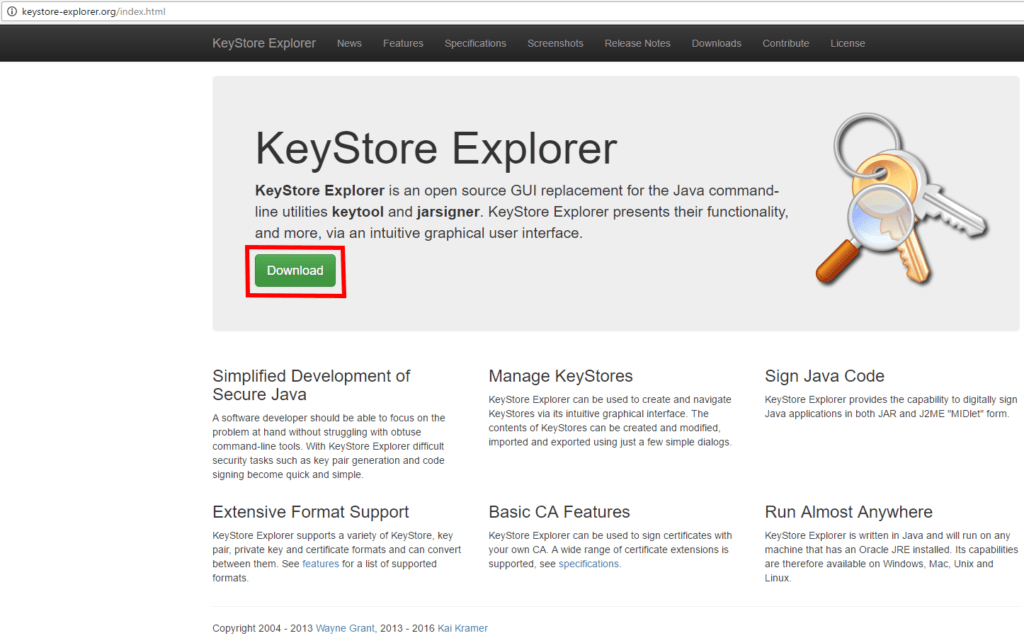
Task: Click the 'Extensive Format Support' heading
Action: 310,512
